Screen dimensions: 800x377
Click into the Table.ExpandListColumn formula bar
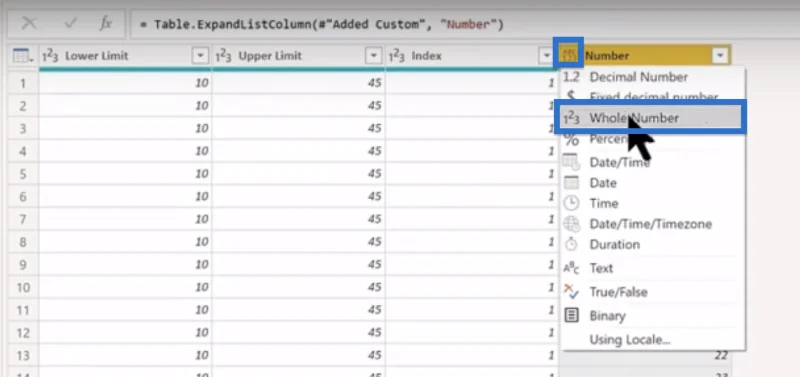(464, 24)
